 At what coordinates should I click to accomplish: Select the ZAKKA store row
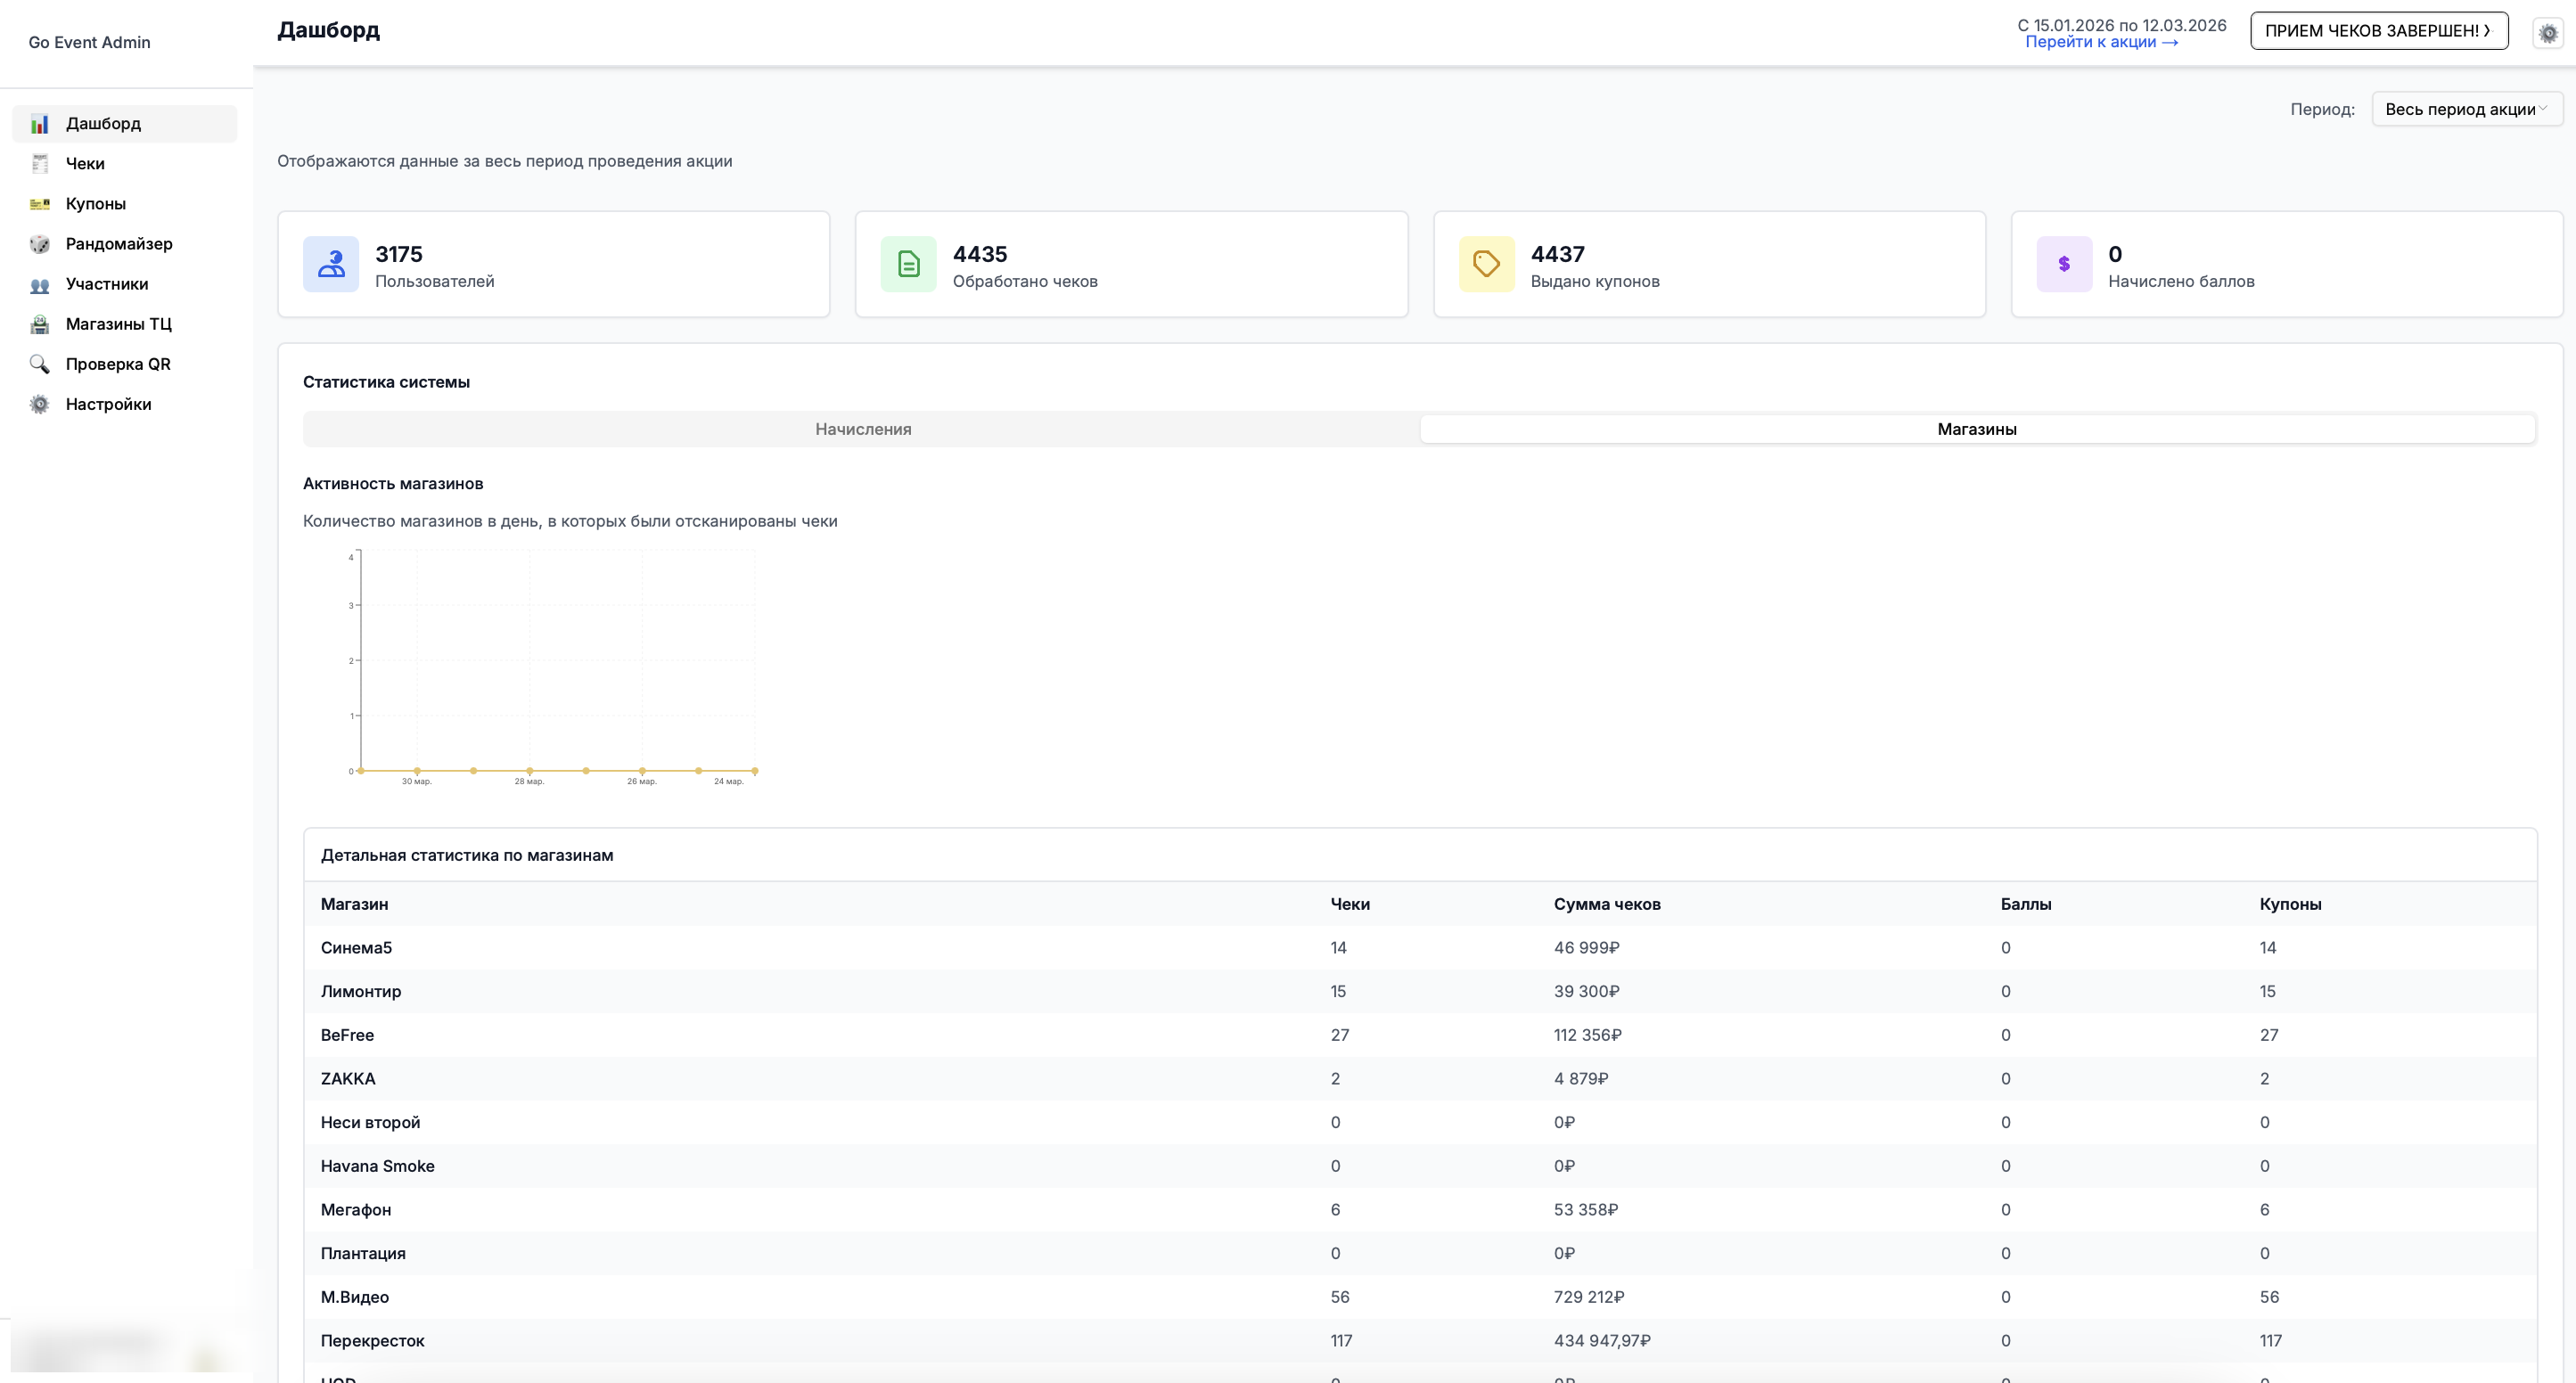tap(1420, 1079)
